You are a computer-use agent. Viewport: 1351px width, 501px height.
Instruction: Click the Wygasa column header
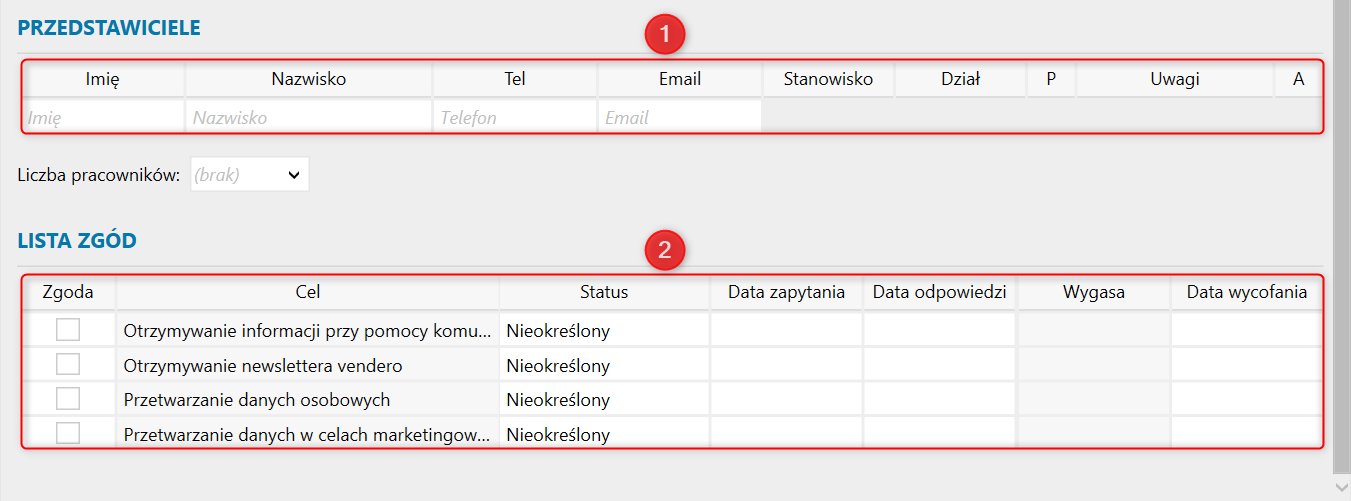click(1093, 292)
